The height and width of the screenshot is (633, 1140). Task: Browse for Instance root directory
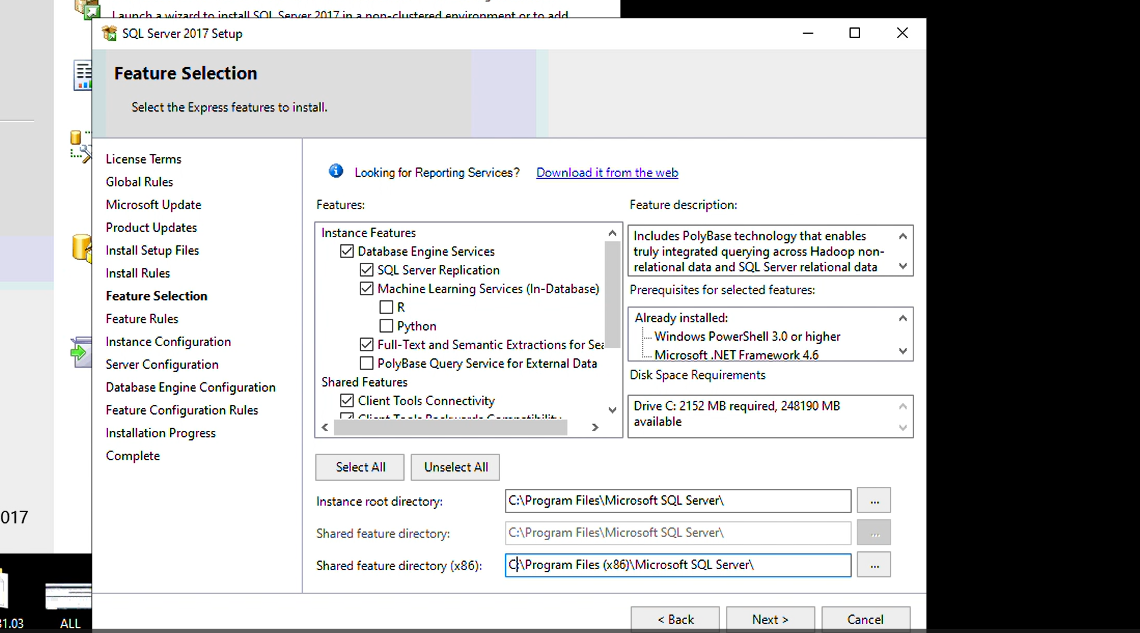pos(874,501)
